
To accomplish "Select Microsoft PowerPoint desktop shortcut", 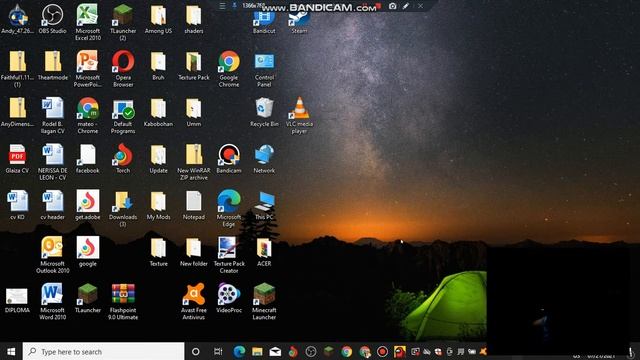I will tap(88, 69).
